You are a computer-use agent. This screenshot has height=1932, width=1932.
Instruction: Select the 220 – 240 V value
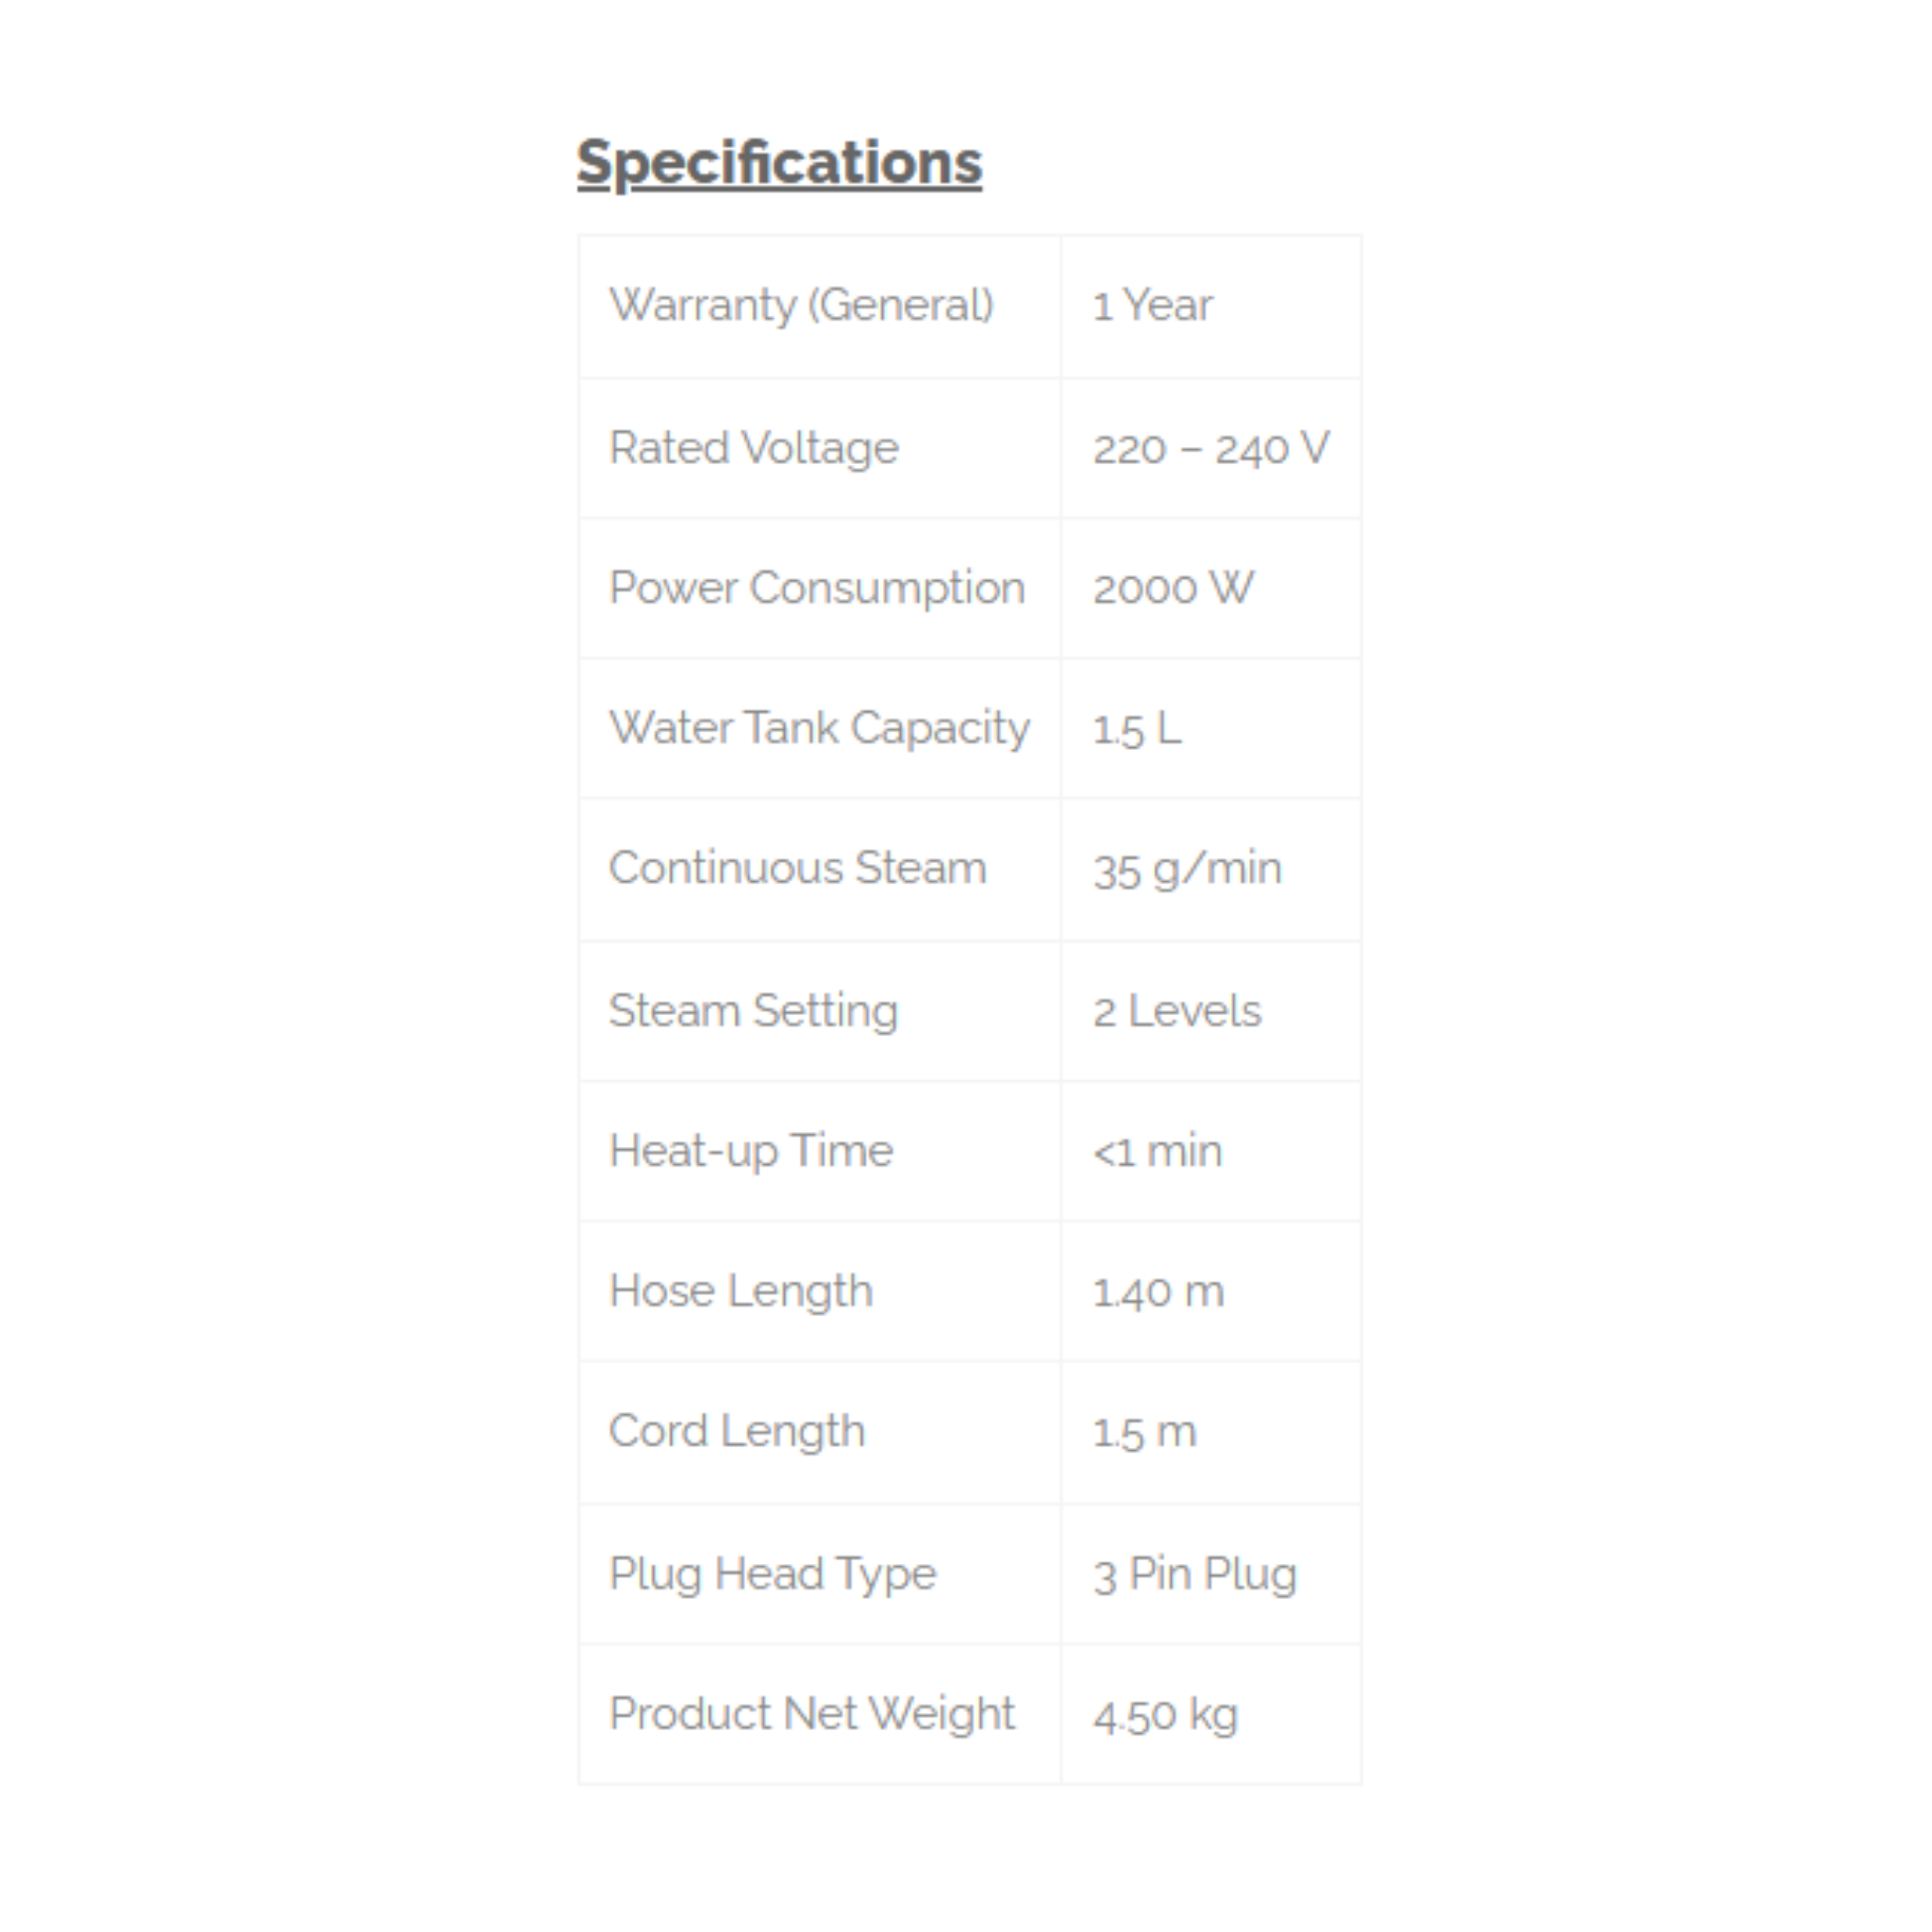(x=1211, y=448)
